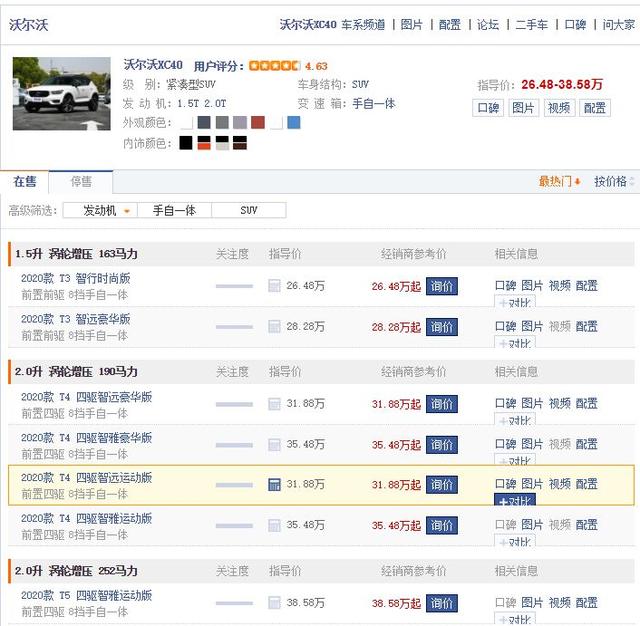Open 配置 in the top navigation

tap(450, 25)
